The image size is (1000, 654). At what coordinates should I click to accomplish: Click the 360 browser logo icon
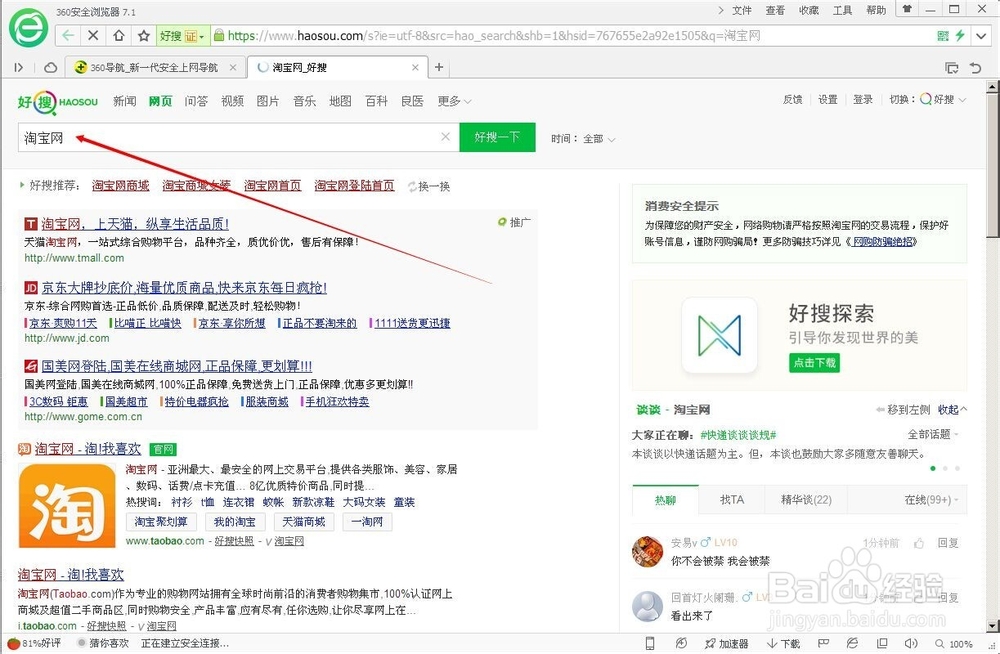click(x=28, y=27)
